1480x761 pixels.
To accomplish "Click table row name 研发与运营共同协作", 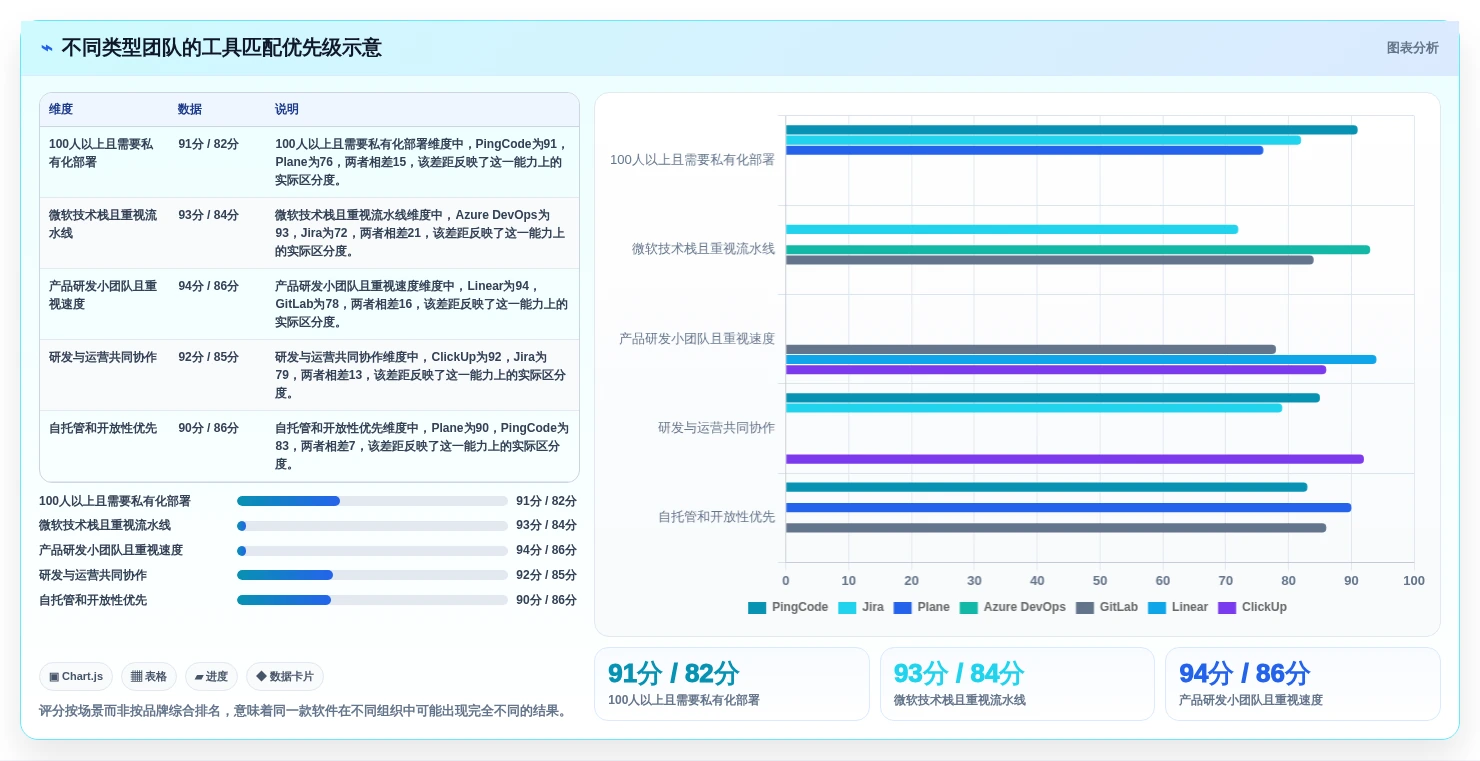I will point(103,357).
